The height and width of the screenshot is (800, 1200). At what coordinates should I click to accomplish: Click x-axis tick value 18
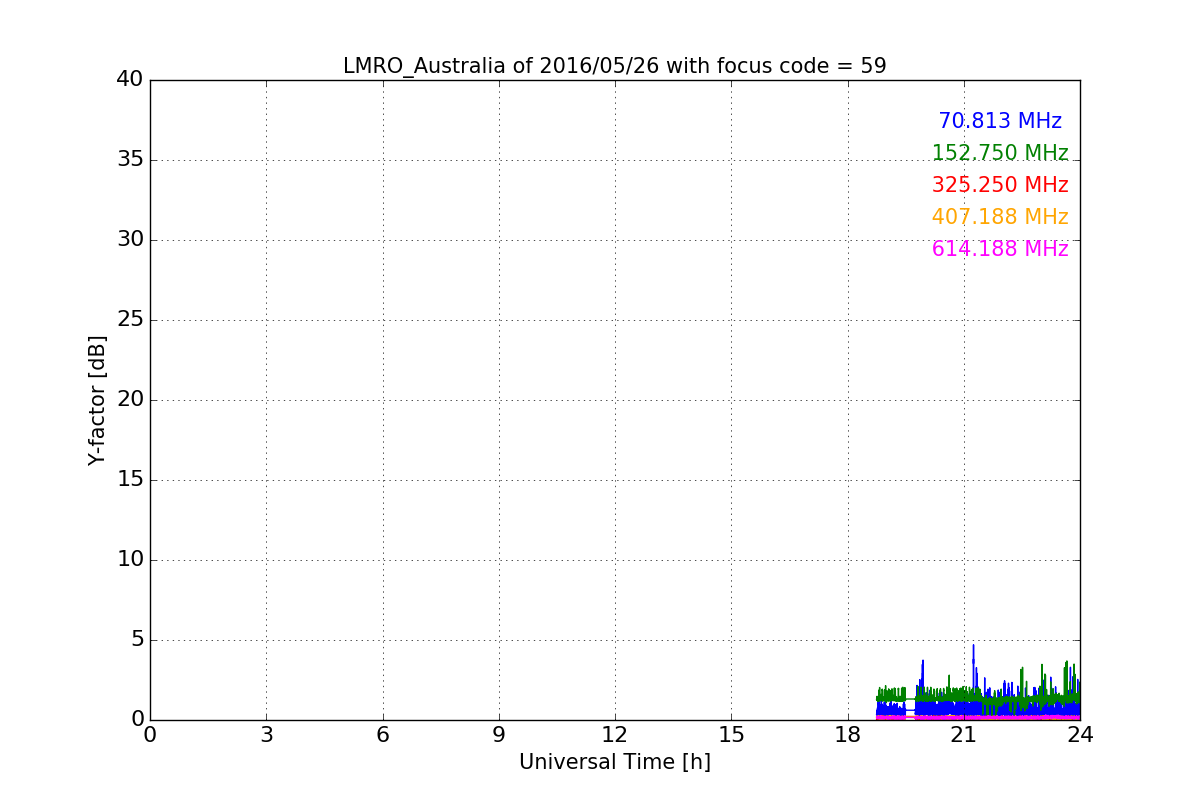pos(847,735)
